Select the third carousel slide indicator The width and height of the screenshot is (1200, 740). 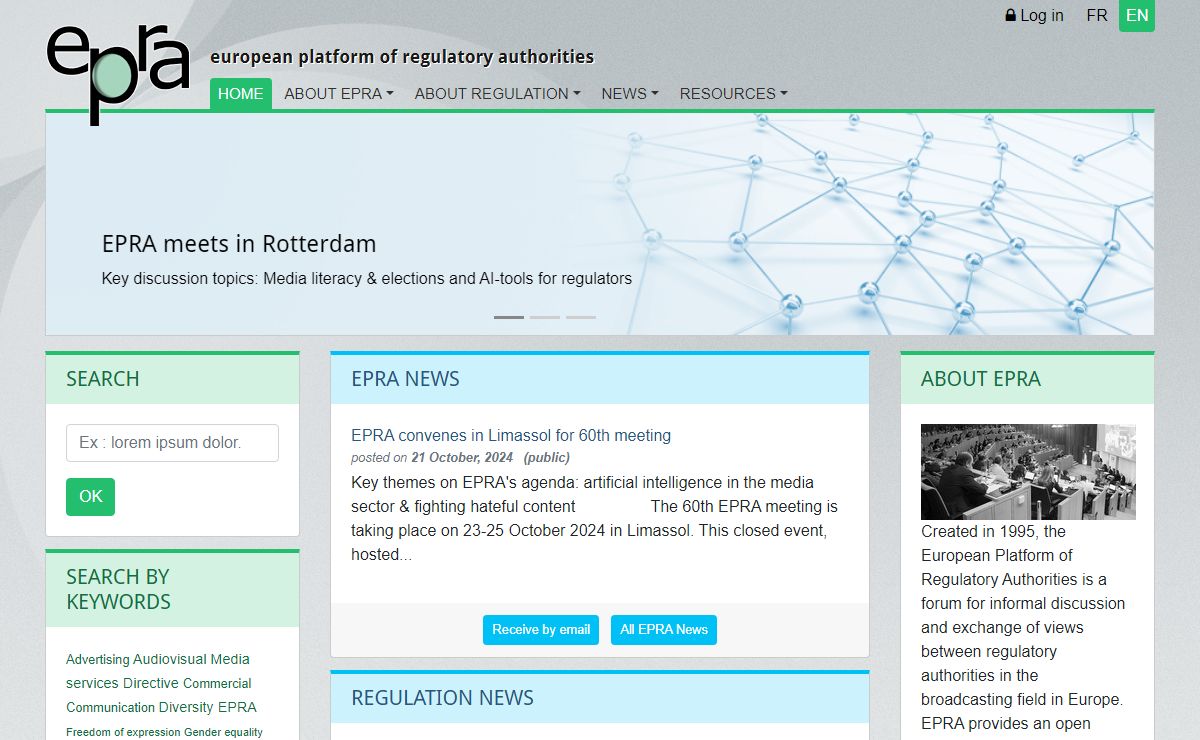581,317
